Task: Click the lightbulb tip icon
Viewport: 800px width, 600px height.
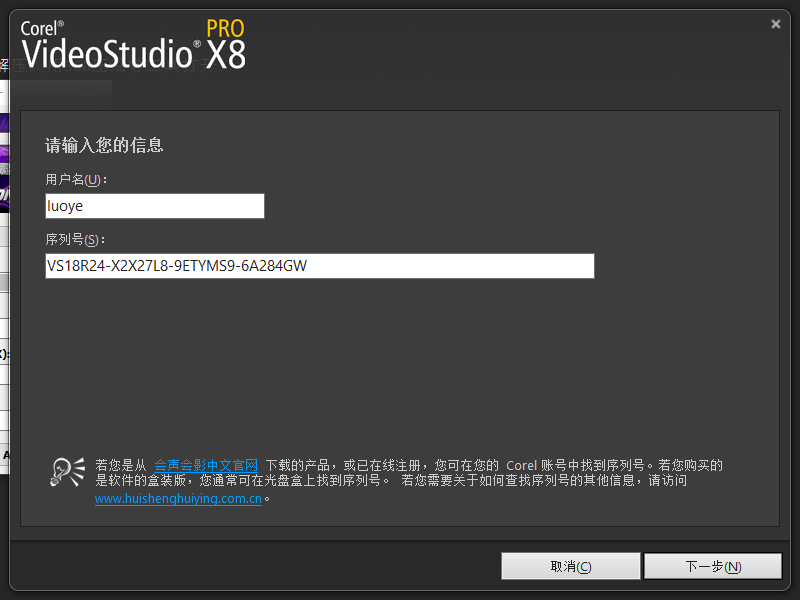Action: [x=68, y=471]
